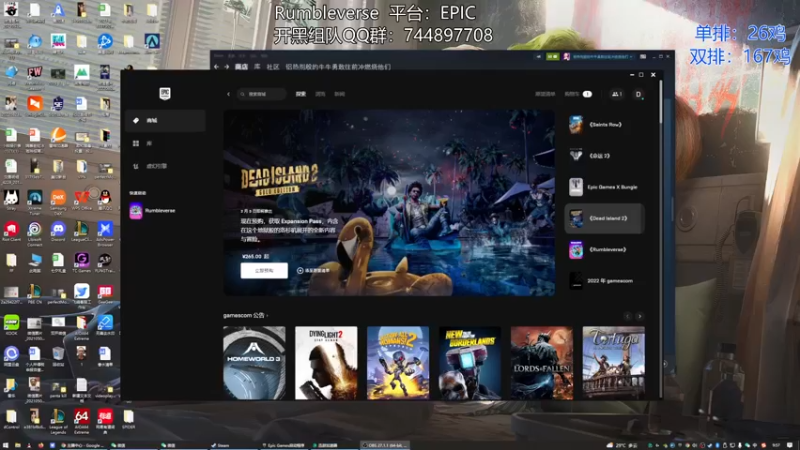Open the Dying Light 2 game card

326,363
